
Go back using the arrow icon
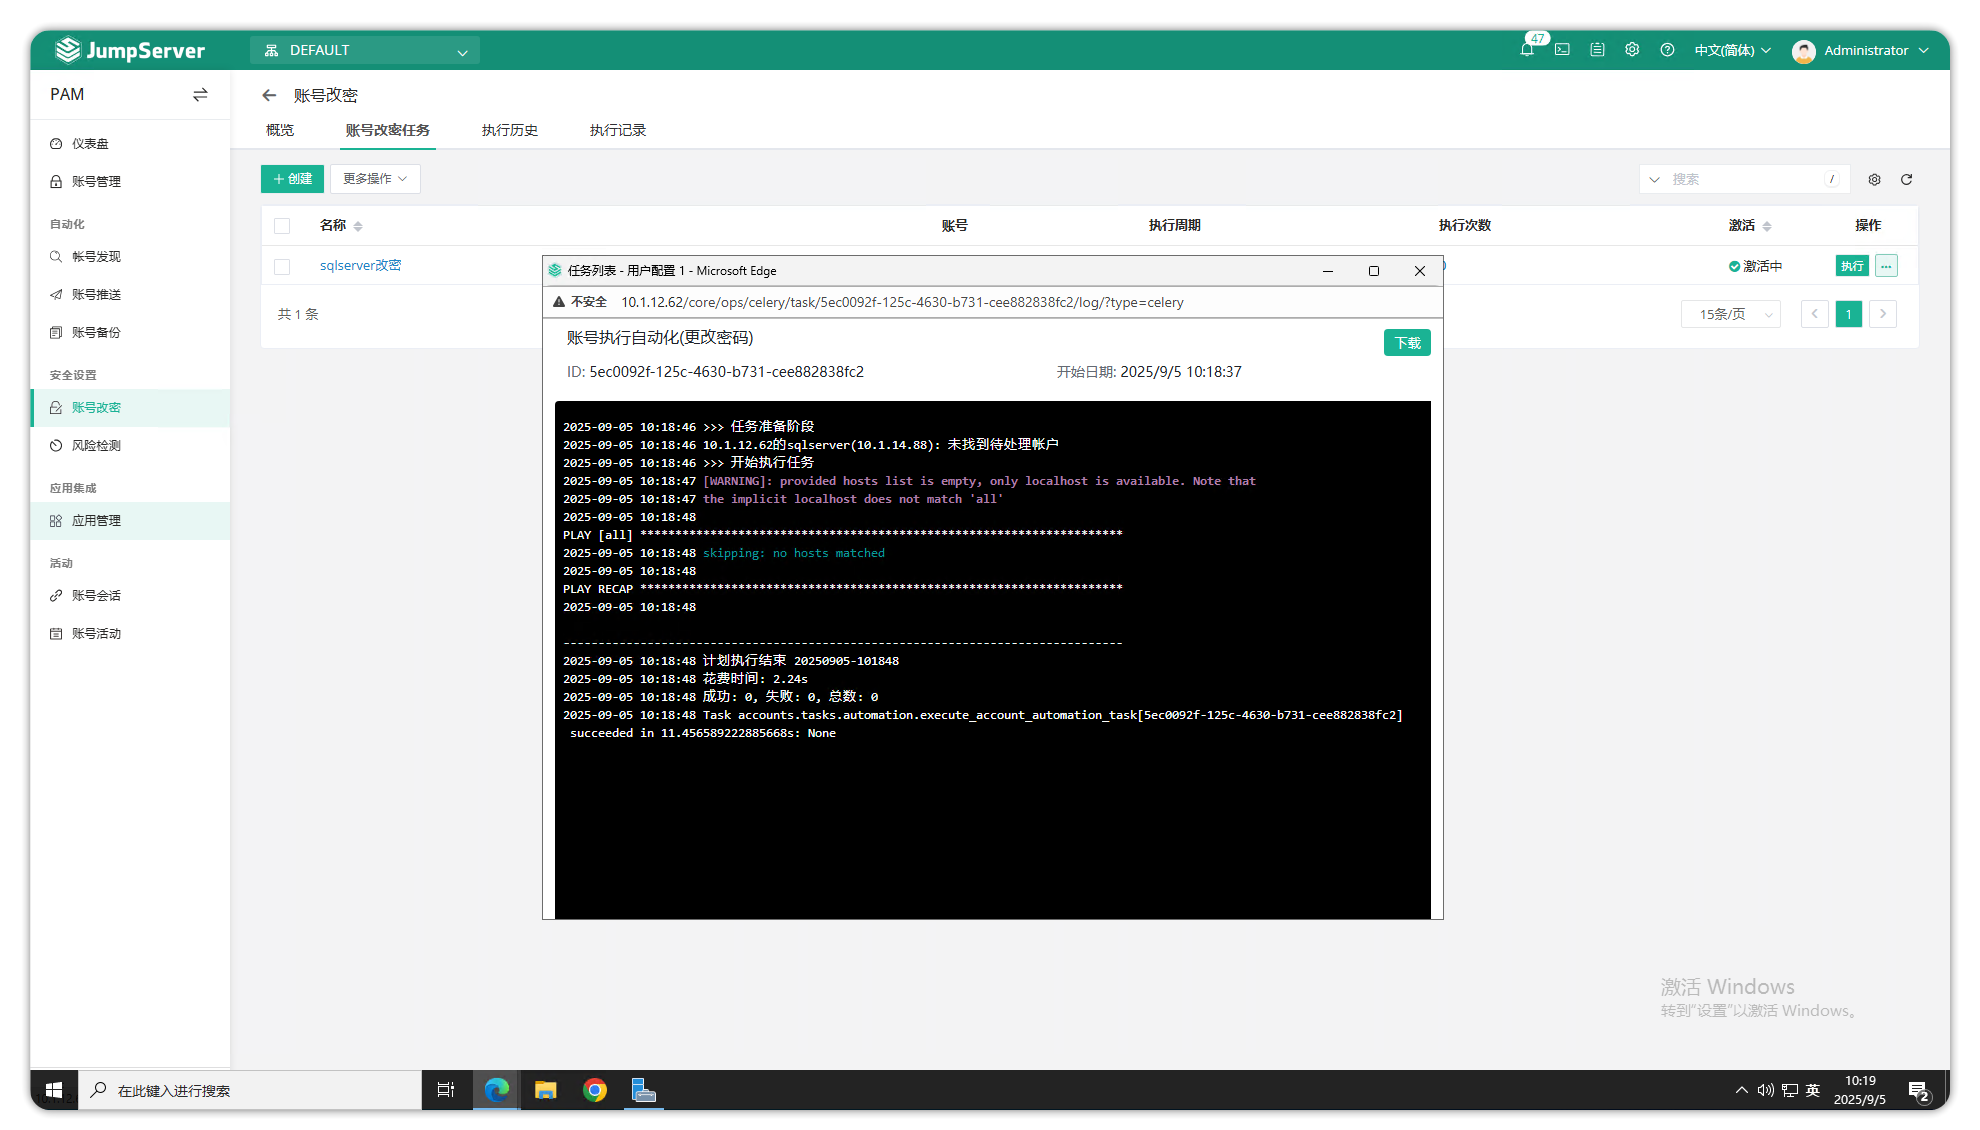tap(269, 96)
